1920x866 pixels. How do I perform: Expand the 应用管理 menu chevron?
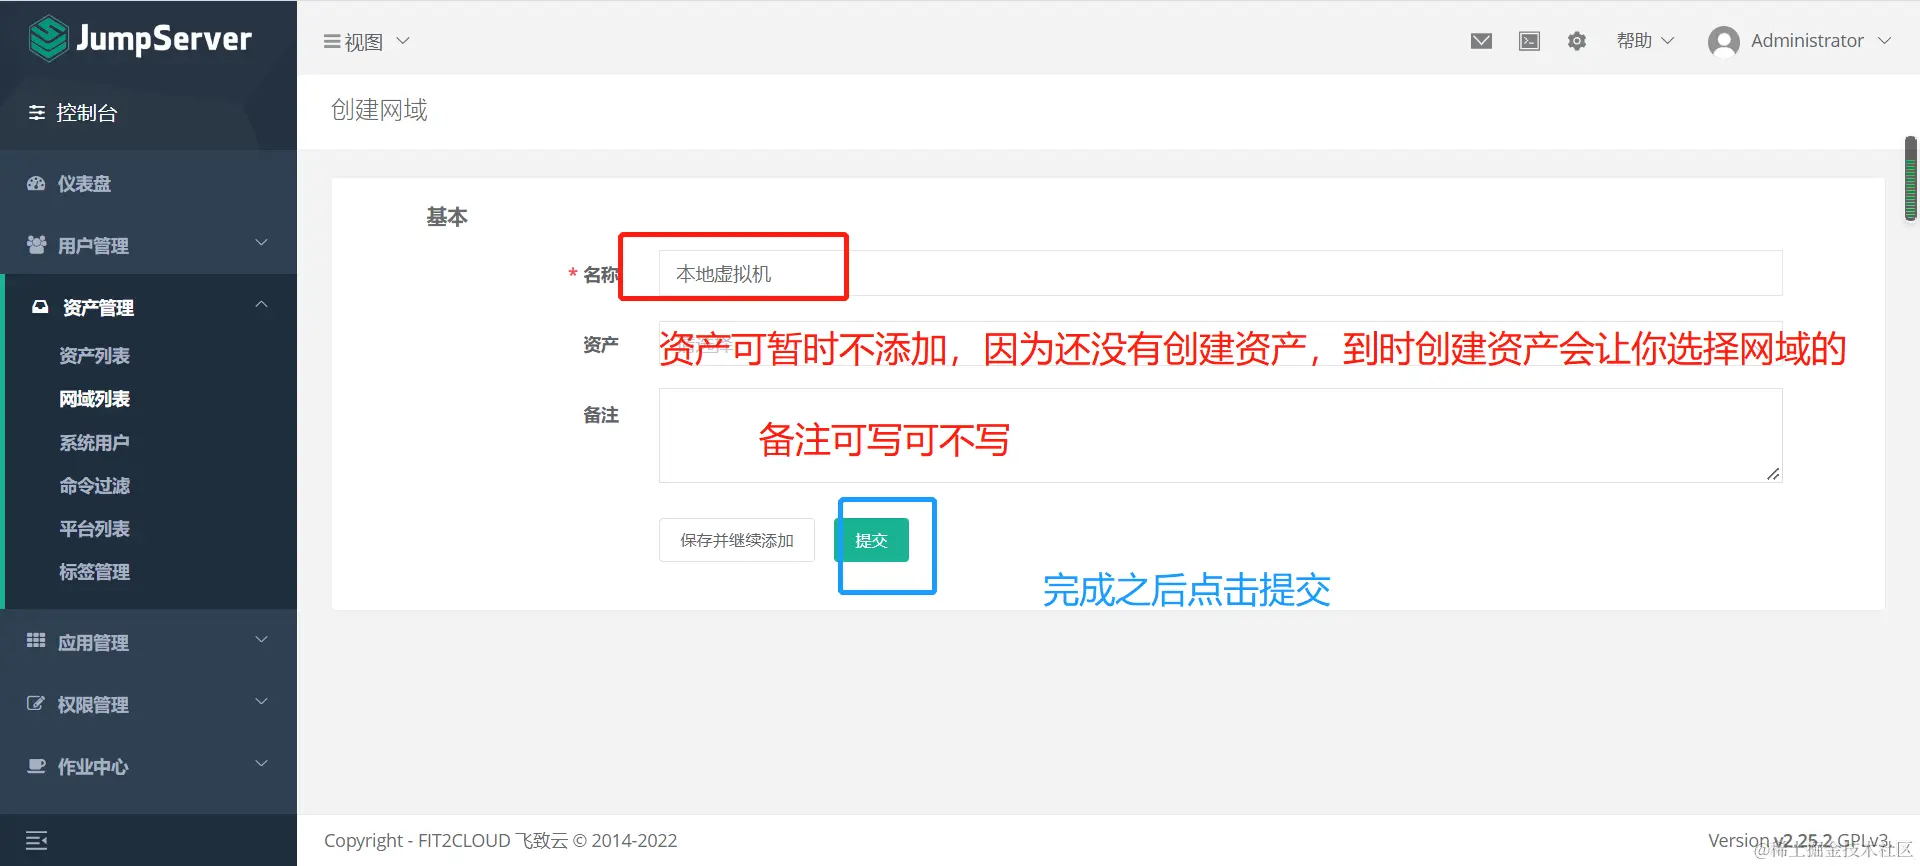(x=261, y=640)
